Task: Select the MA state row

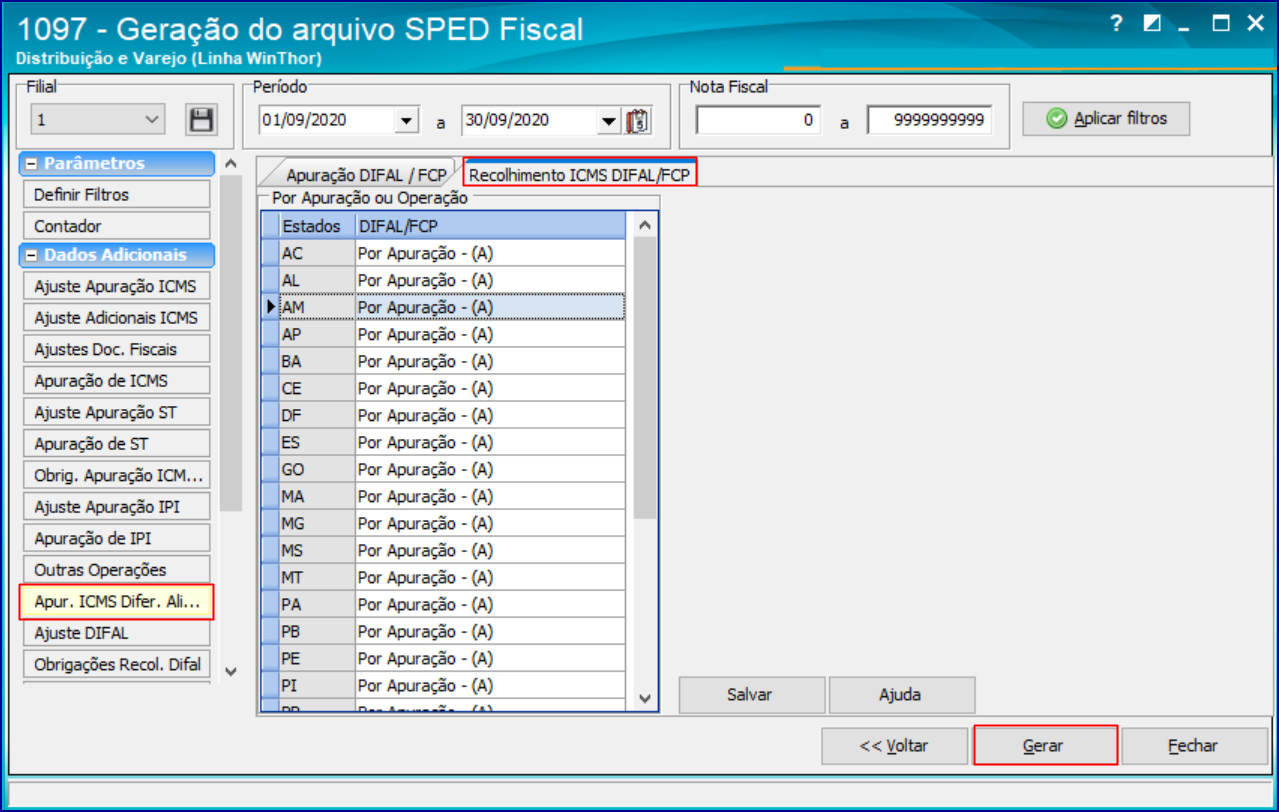Action: tap(443, 496)
